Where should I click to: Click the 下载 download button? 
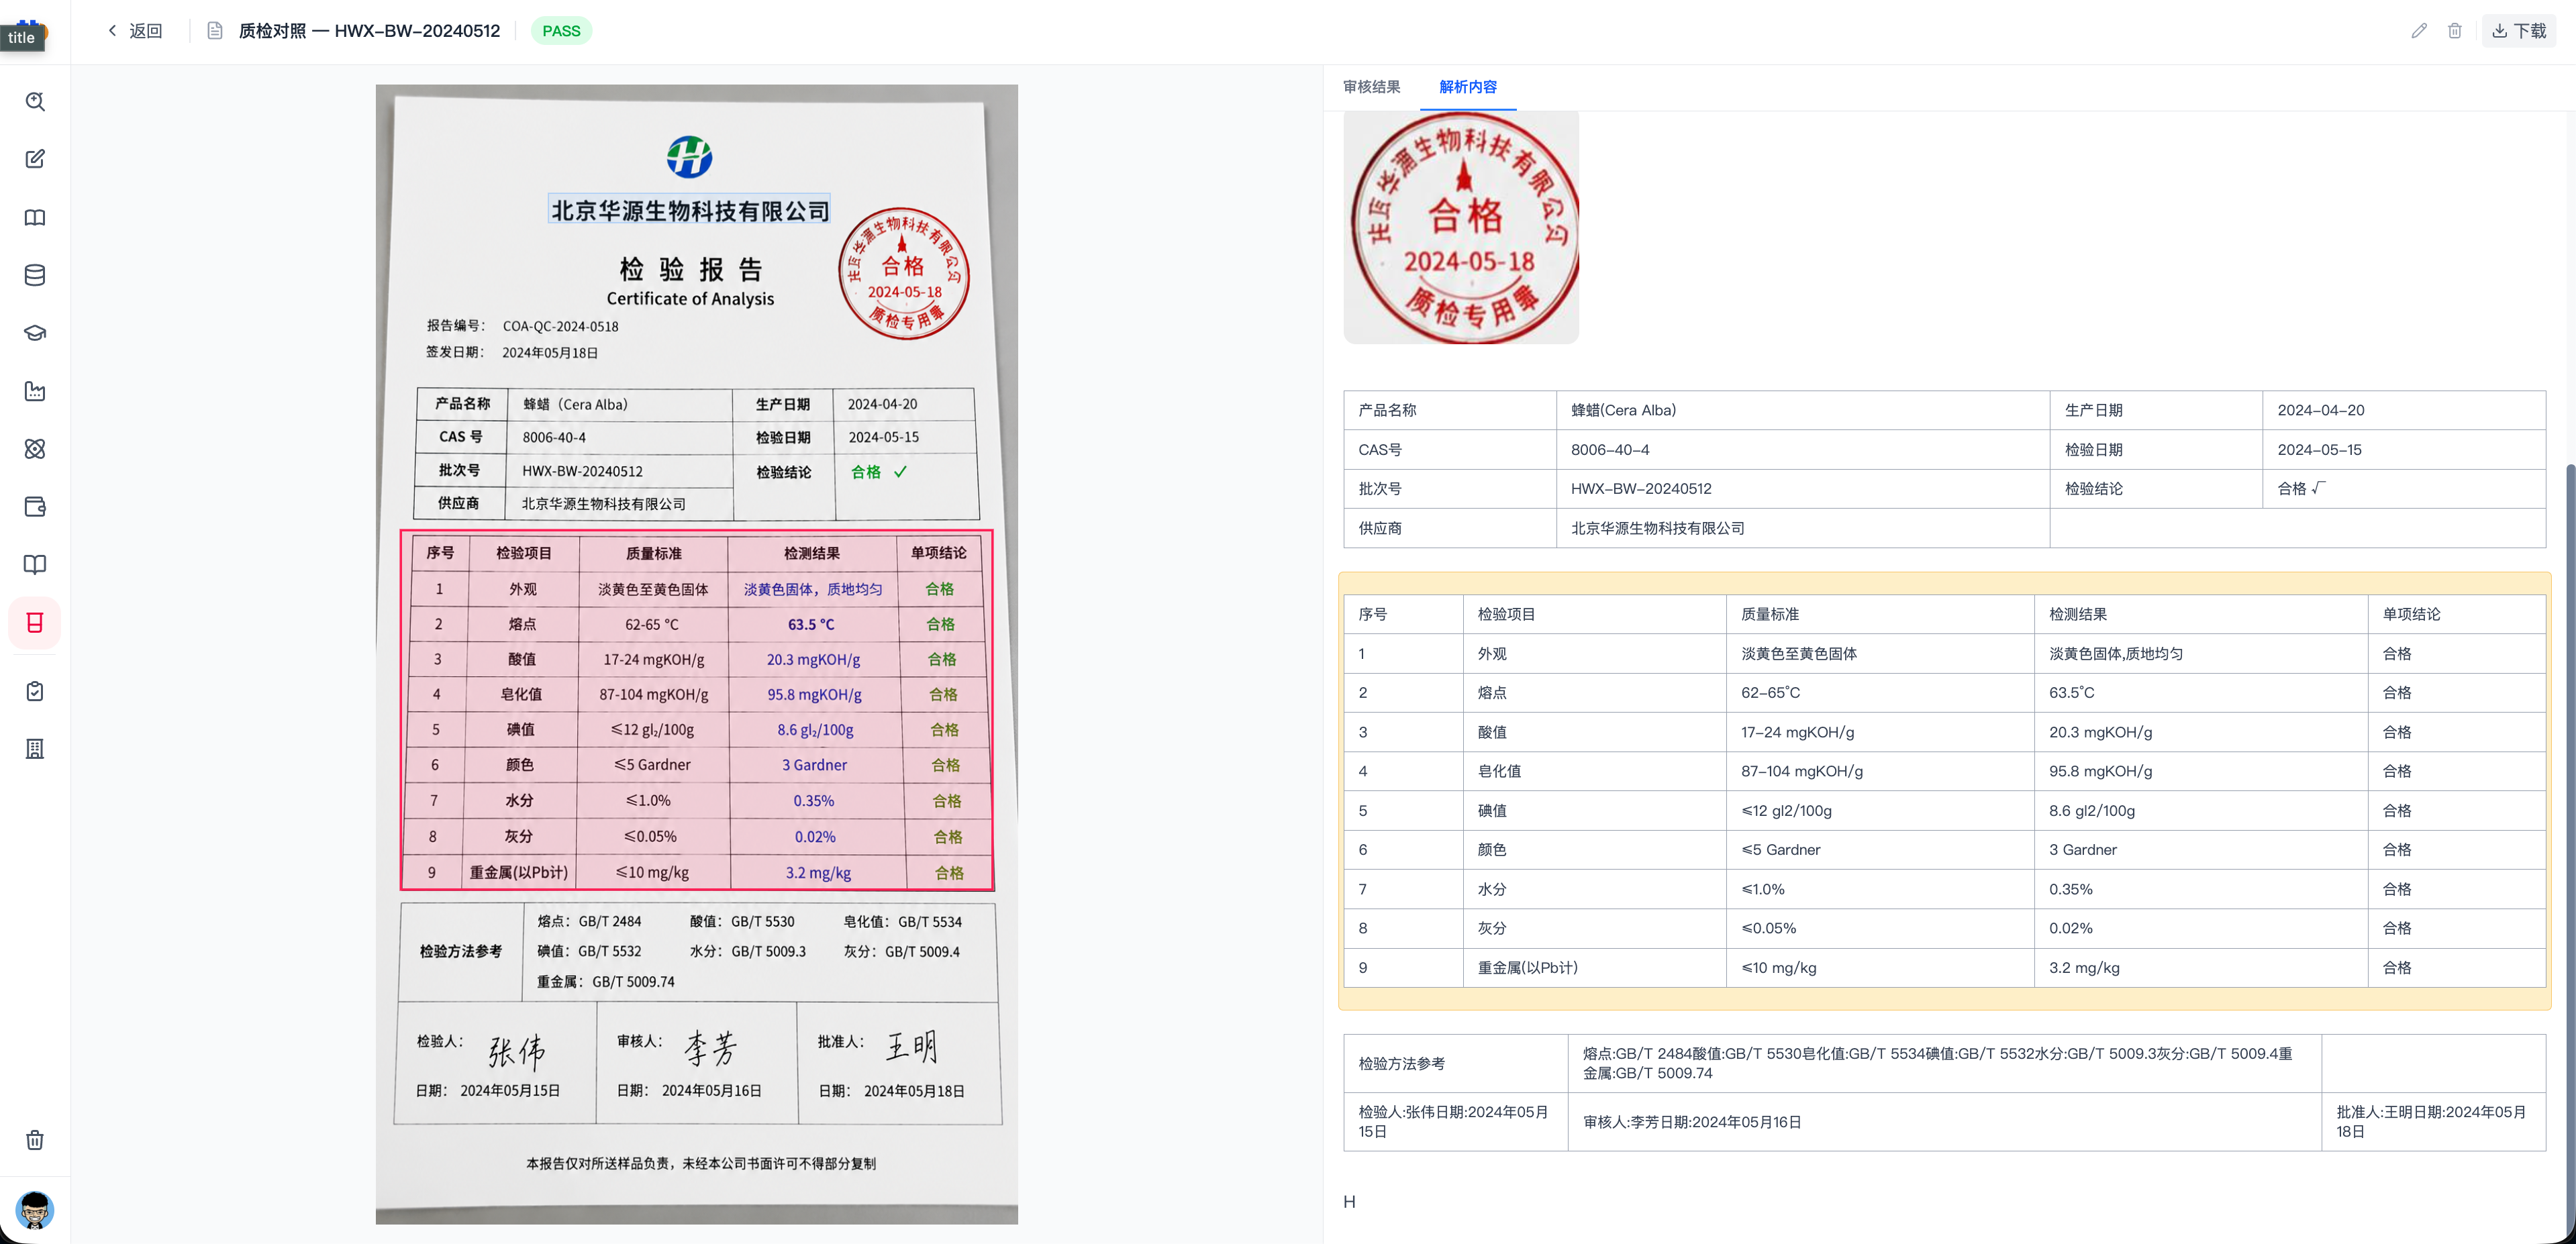pyautogui.click(x=2519, y=31)
